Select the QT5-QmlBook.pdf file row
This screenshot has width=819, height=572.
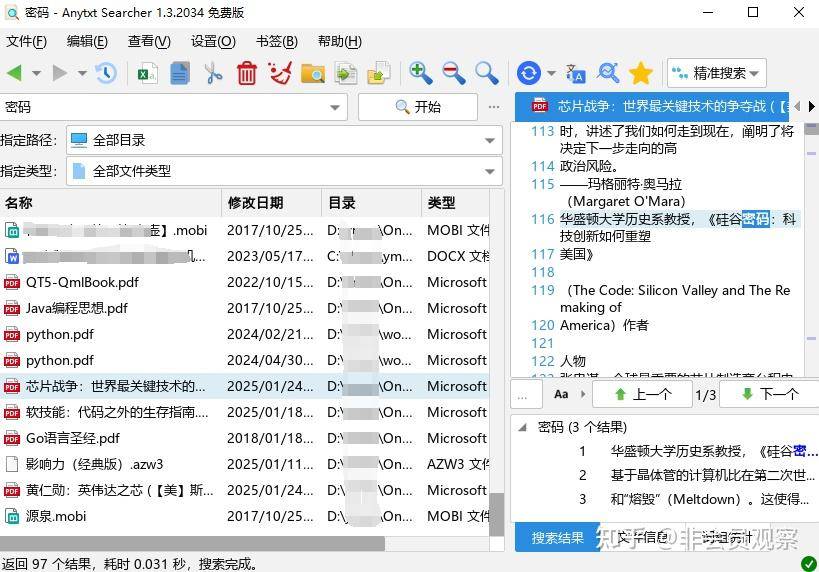tap(244, 282)
